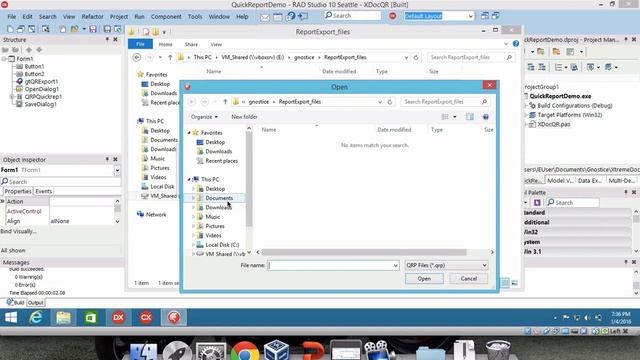Viewport: 640px width, 360px height.
Task: Open the Refactor menu
Action: tap(92, 17)
